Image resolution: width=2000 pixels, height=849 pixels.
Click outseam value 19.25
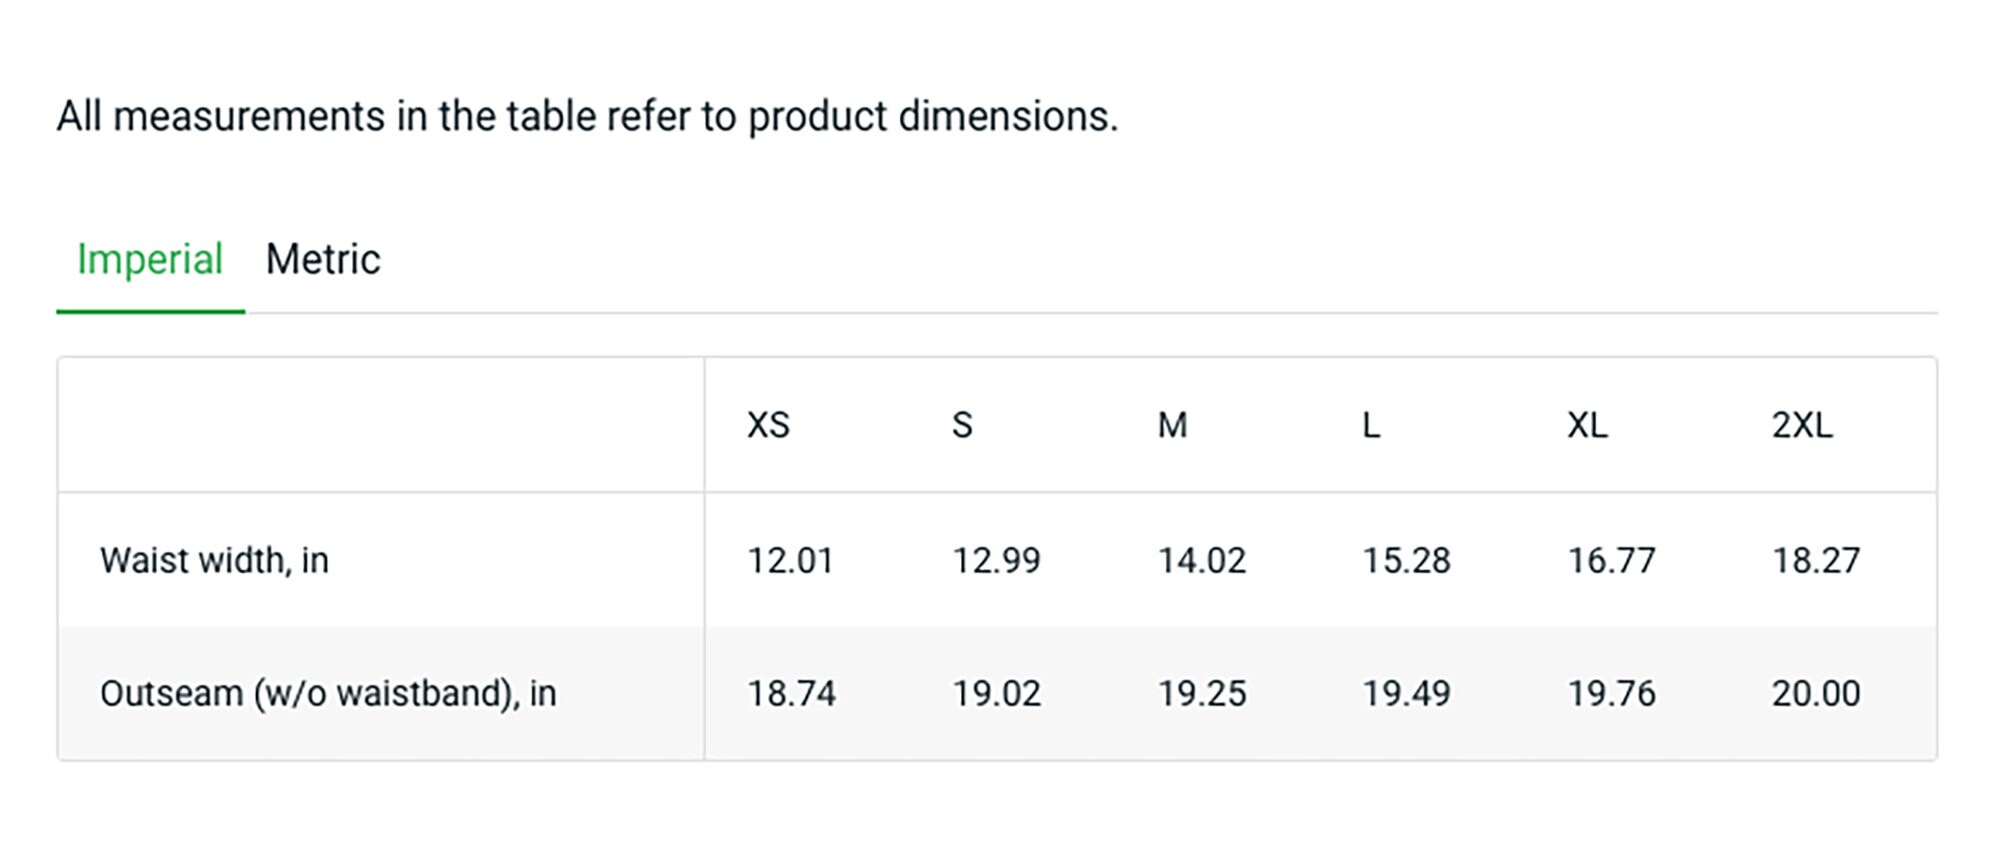click(x=1202, y=693)
